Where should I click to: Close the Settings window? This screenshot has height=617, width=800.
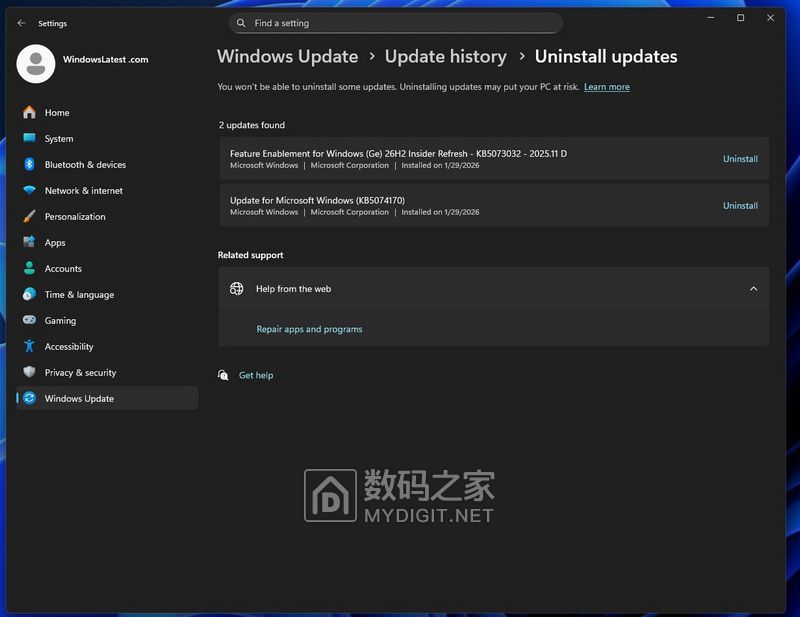point(770,18)
